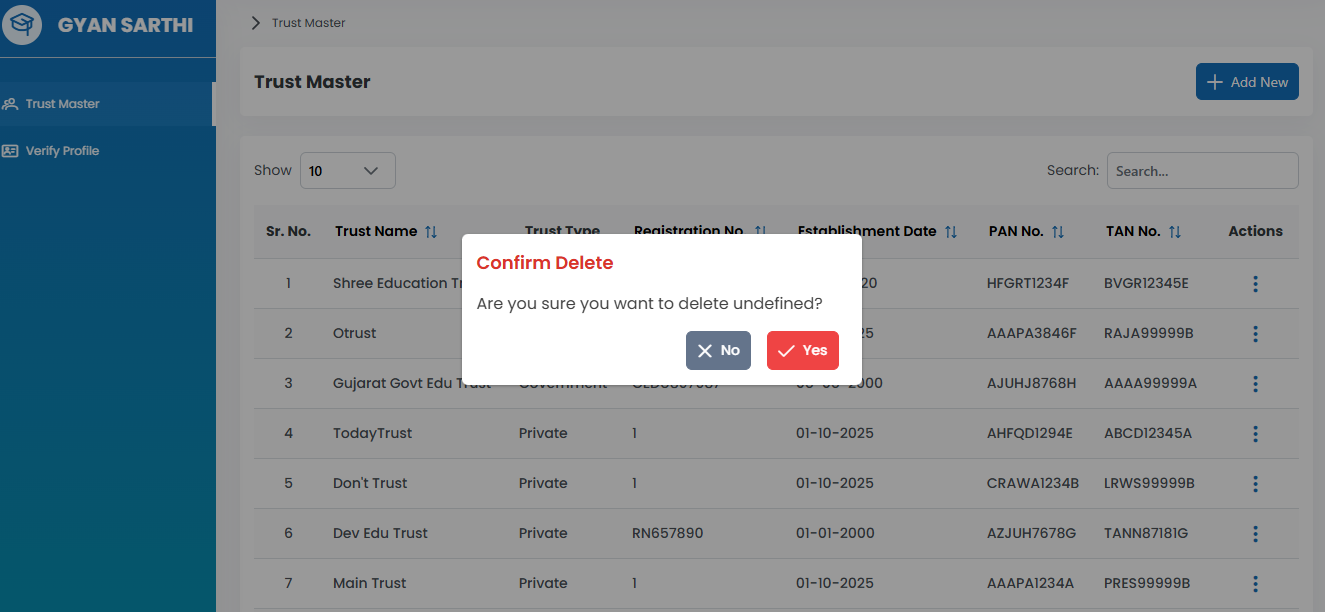This screenshot has width=1325, height=612.
Task: Click the Search input field
Action: point(1202,171)
